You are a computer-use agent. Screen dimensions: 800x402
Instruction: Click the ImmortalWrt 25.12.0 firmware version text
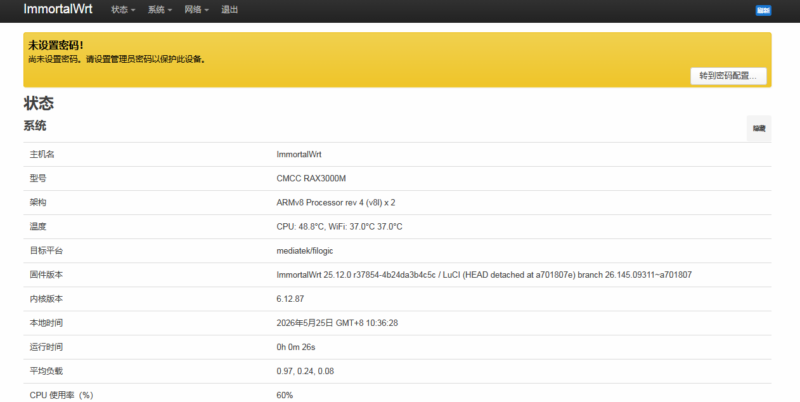pos(484,274)
